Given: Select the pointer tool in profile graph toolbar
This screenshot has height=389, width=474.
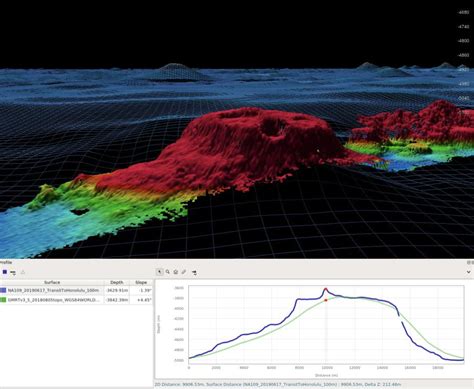Looking at the screenshot, I should 160,272.
